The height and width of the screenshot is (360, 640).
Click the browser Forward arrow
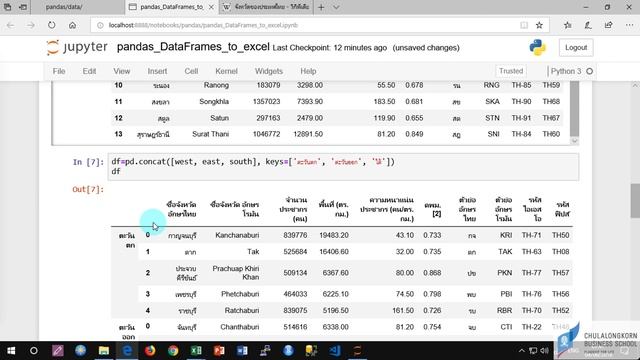coord(31,25)
